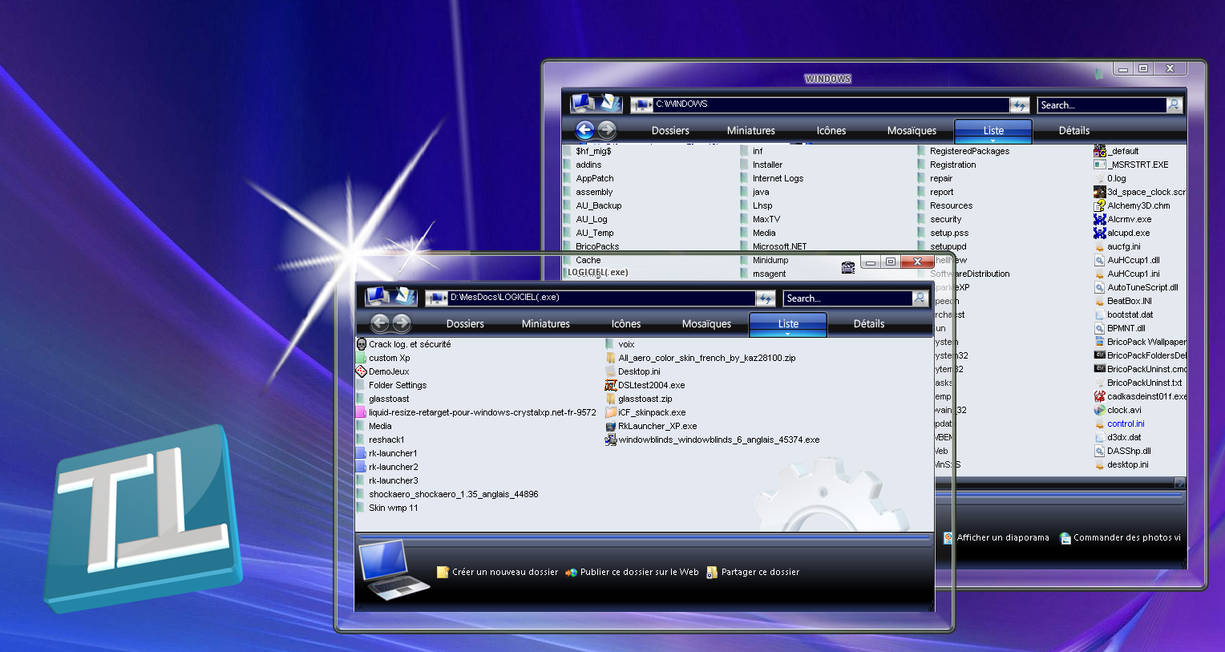The height and width of the screenshot is (652, 1225).
Task: Click search magnifier icon in LOGICIEL(.exe) window
Action: tap(919, 298)
